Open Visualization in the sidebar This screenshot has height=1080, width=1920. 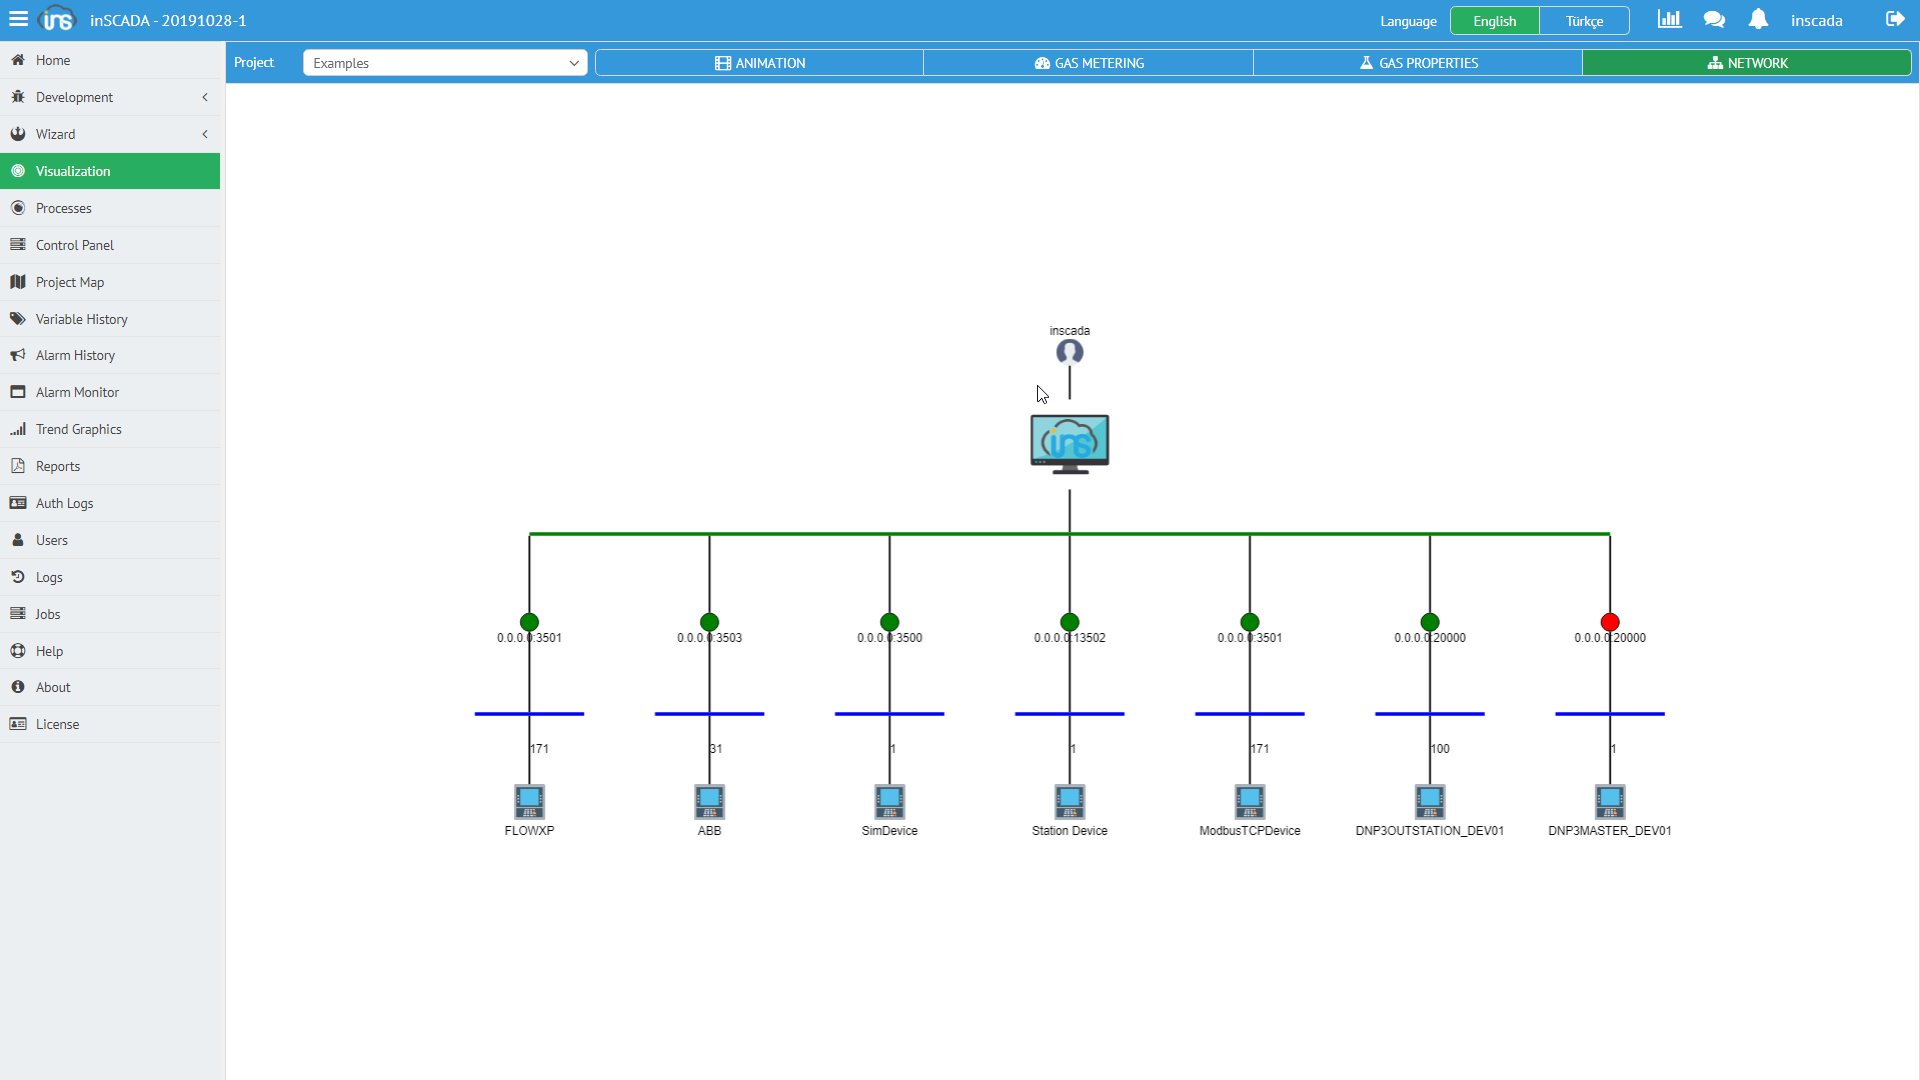click(110, 171)
